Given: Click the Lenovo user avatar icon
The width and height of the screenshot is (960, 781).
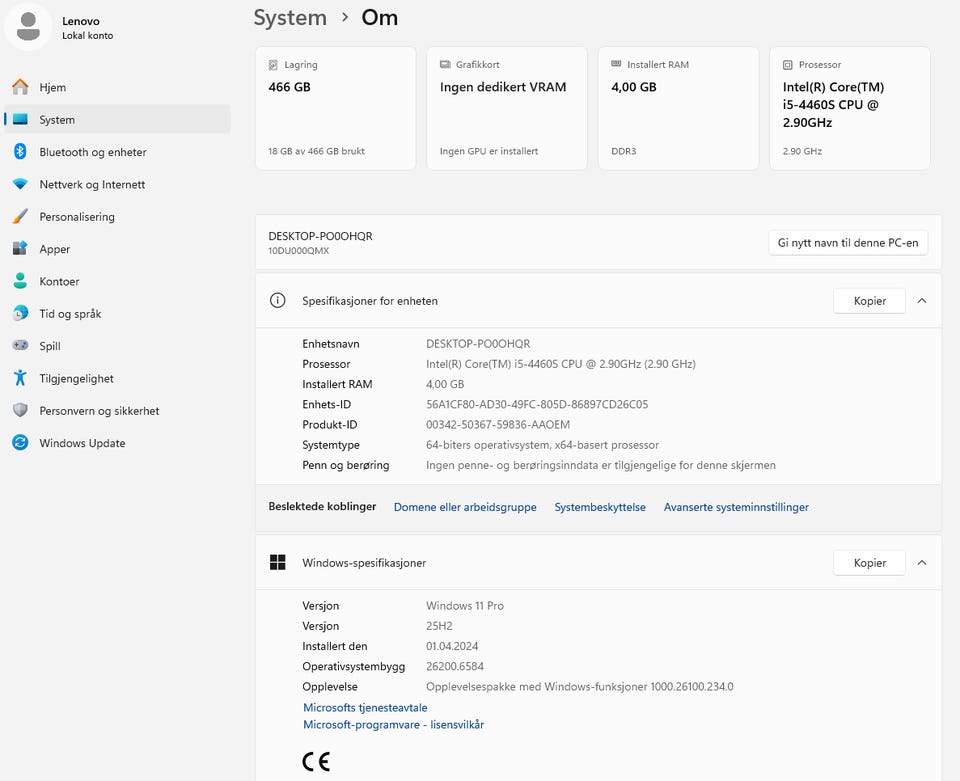Looking at the screenshot, I should point(28,27).
